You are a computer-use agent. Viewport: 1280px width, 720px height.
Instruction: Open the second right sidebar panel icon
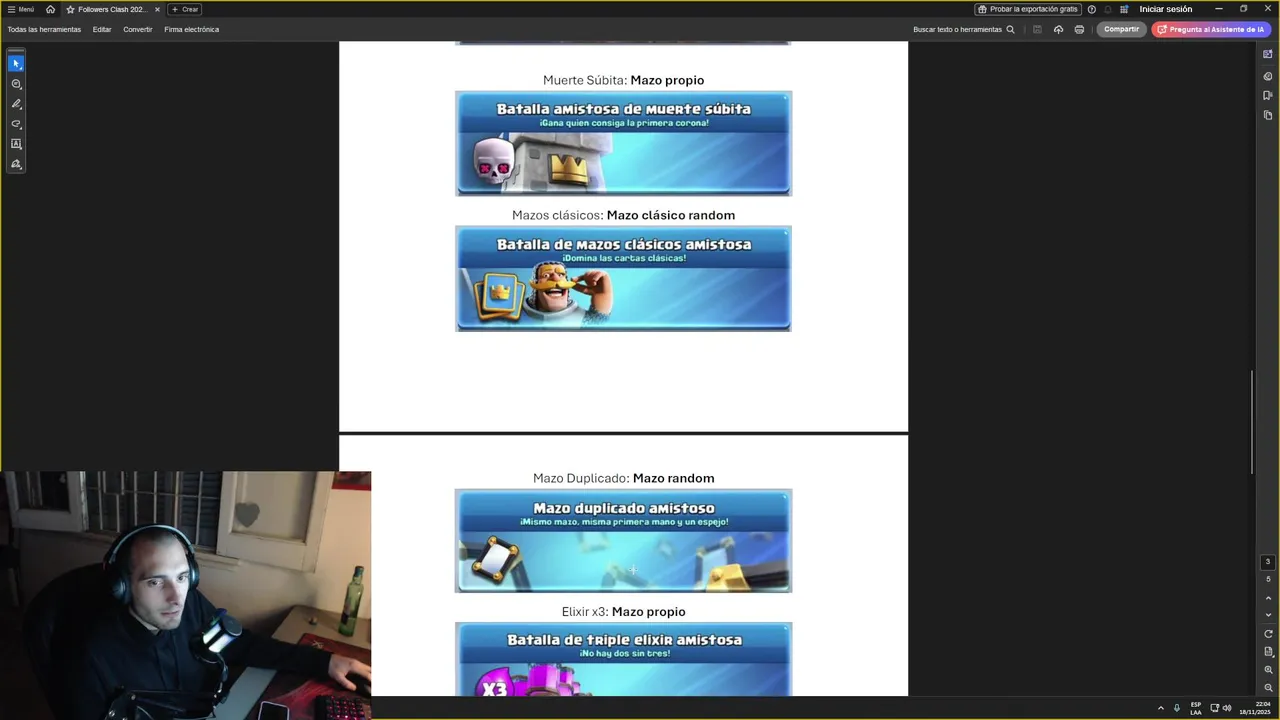(x=1268, y=76)
